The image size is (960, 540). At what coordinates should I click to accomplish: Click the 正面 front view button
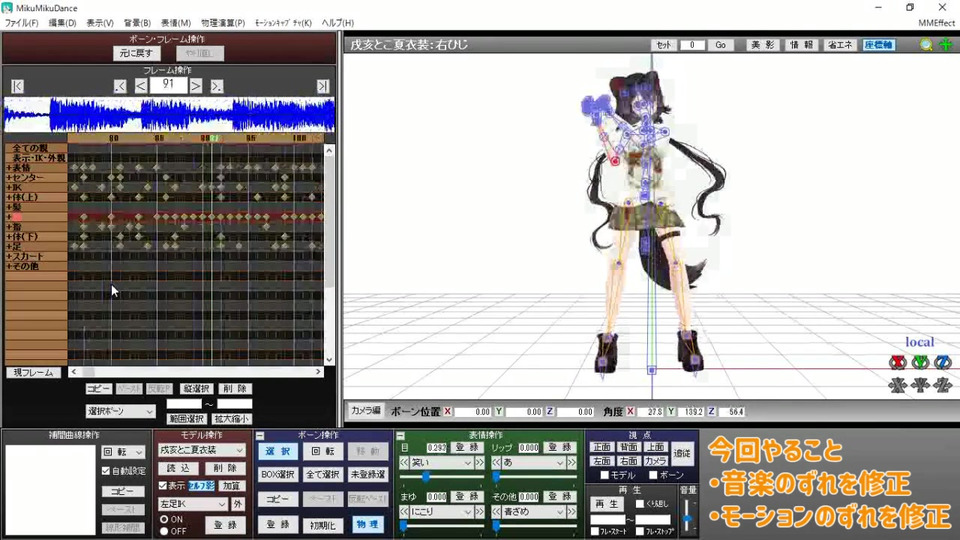point(602,448)
